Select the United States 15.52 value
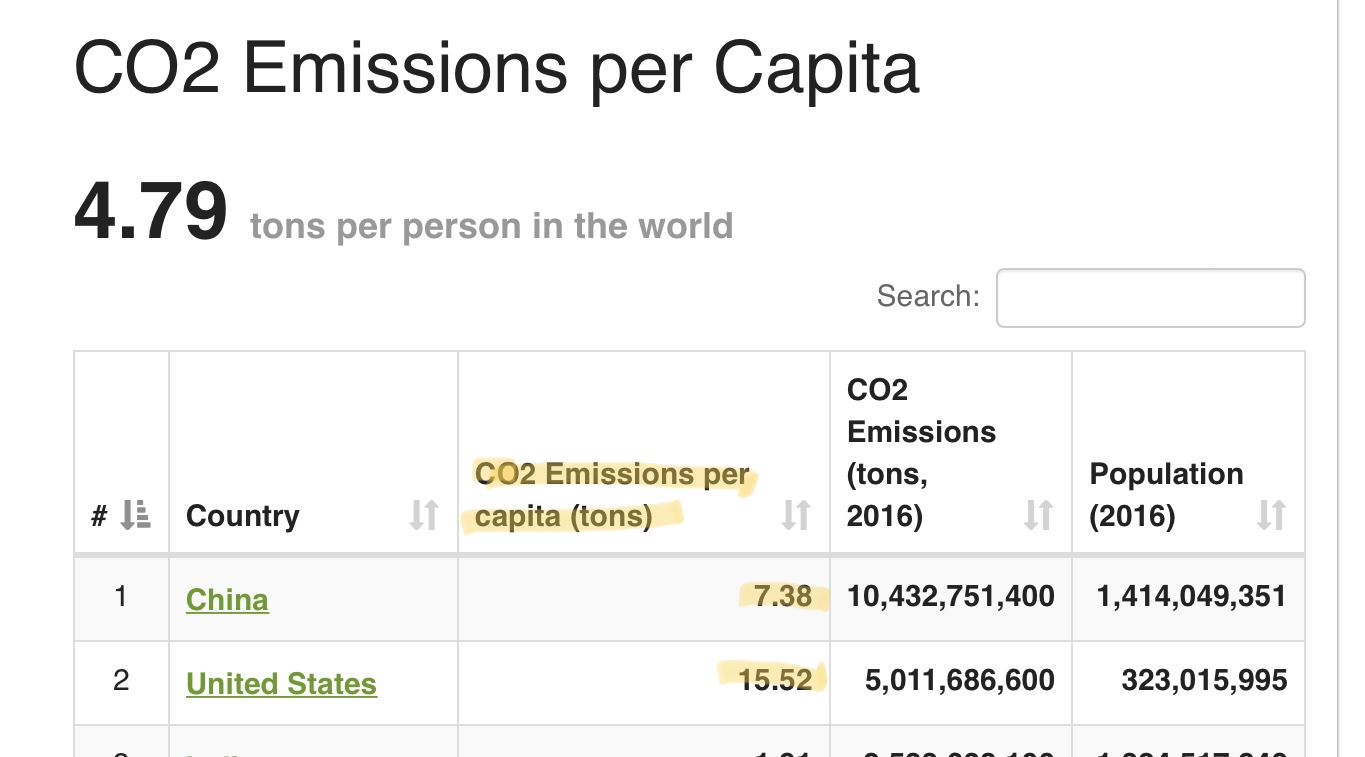 [775, 681]
